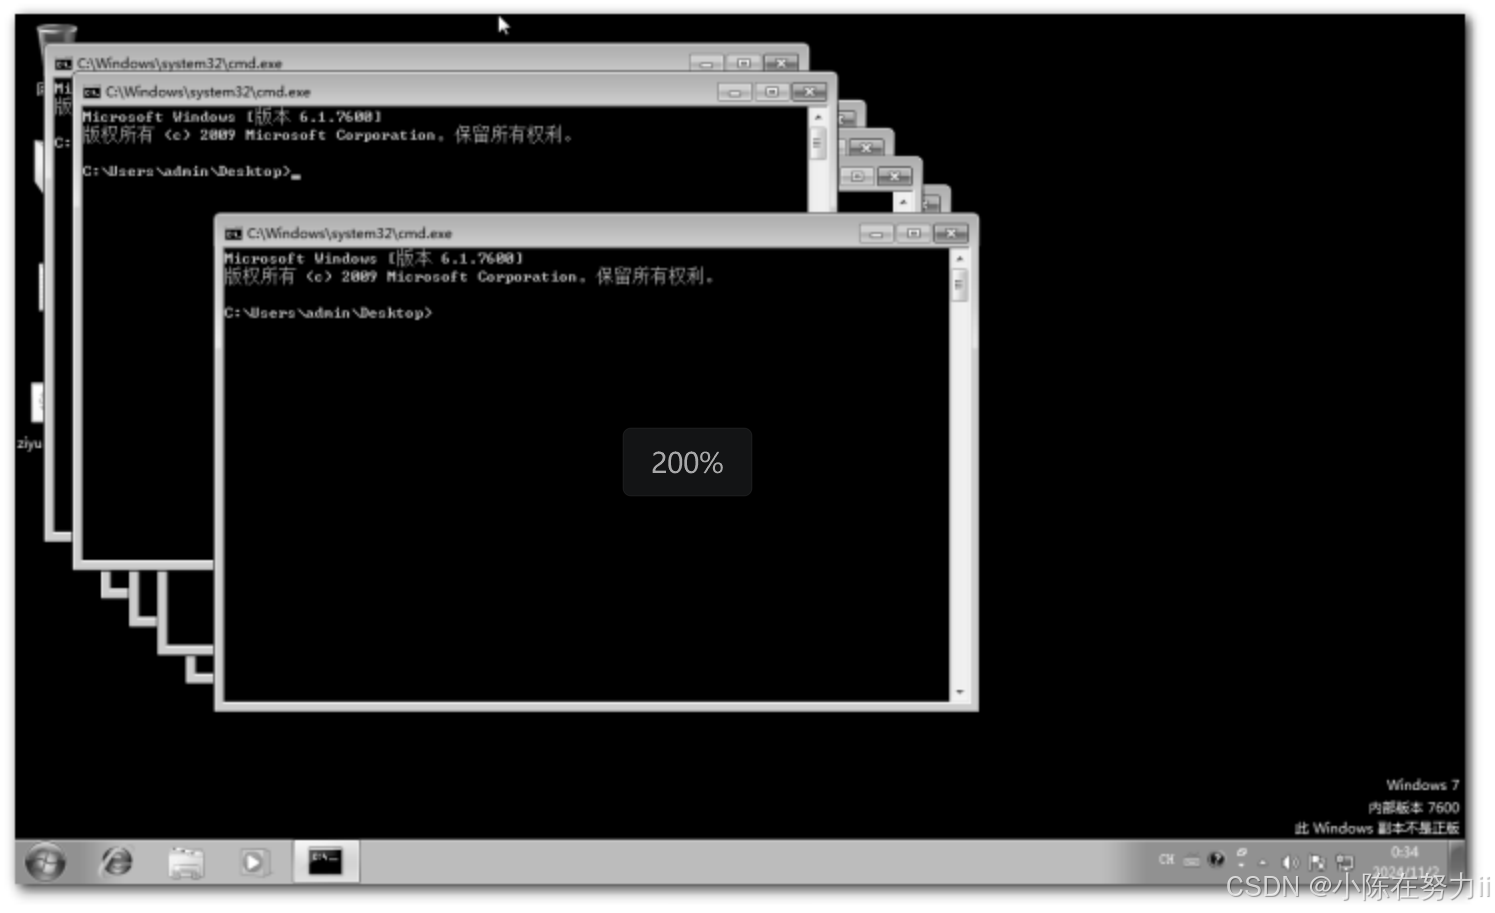The height and width of the screenshot is (913, 1495).
Task: Open the CH input language indicator
Action: click(1166, 860)
